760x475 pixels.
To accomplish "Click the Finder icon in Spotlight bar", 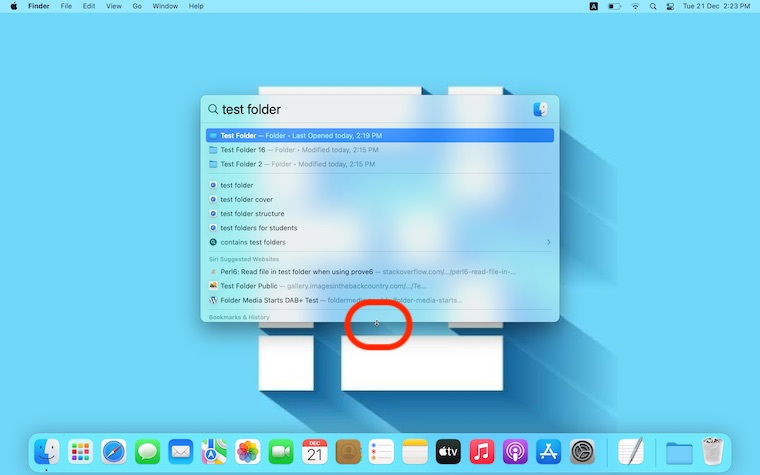I will coord(540,109).
